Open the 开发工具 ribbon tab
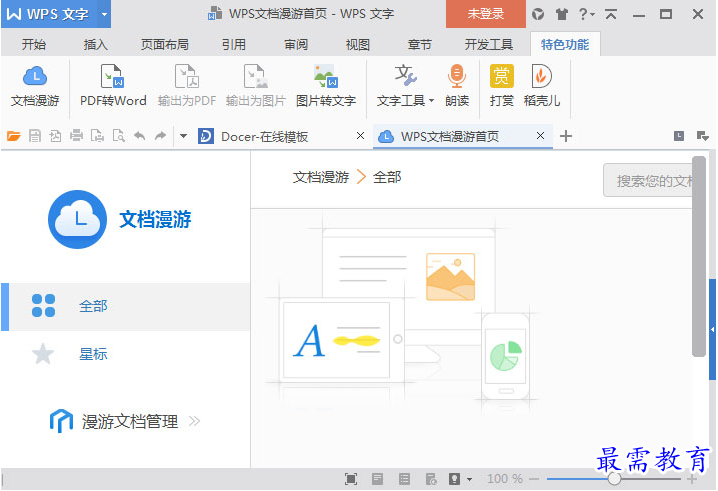The height and width of the screenshot is (491, 718). point(489,44)
